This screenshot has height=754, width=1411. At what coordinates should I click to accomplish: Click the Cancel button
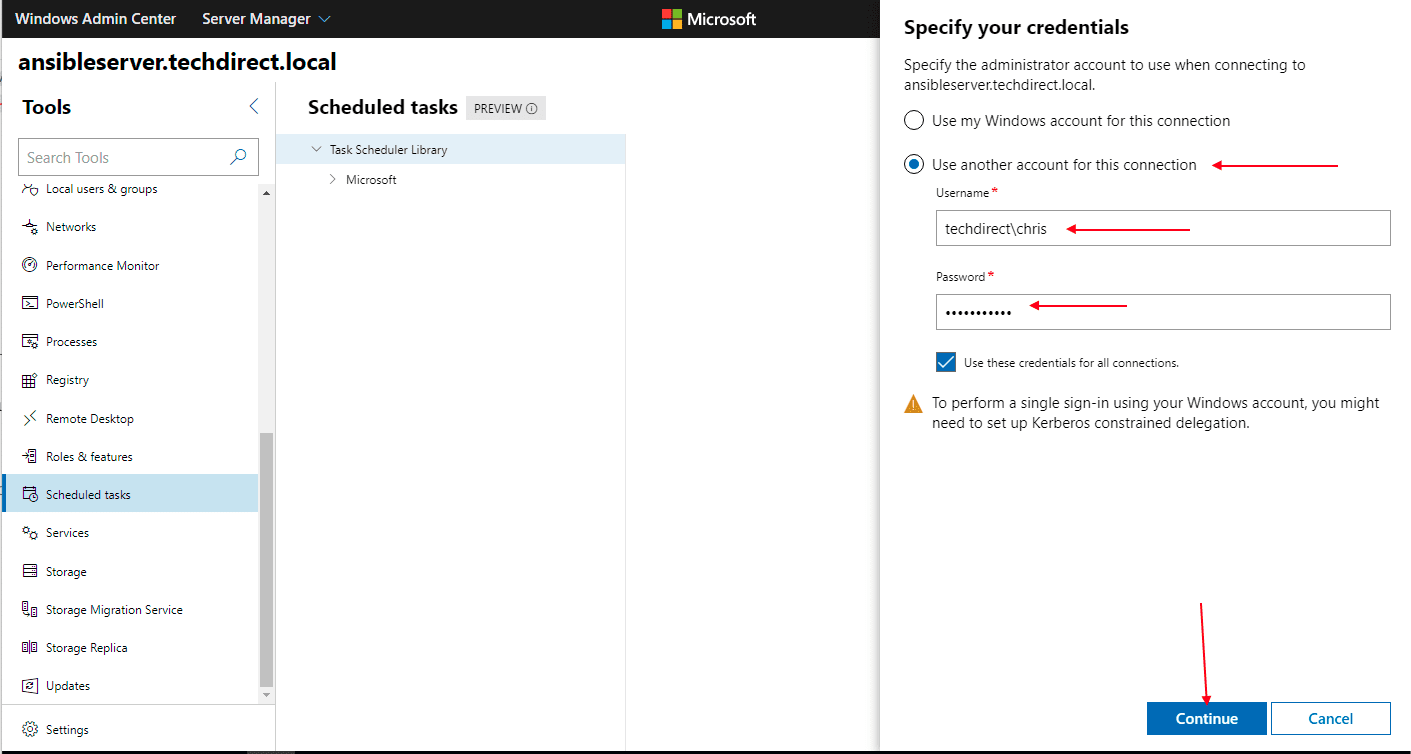point(1330,718)
